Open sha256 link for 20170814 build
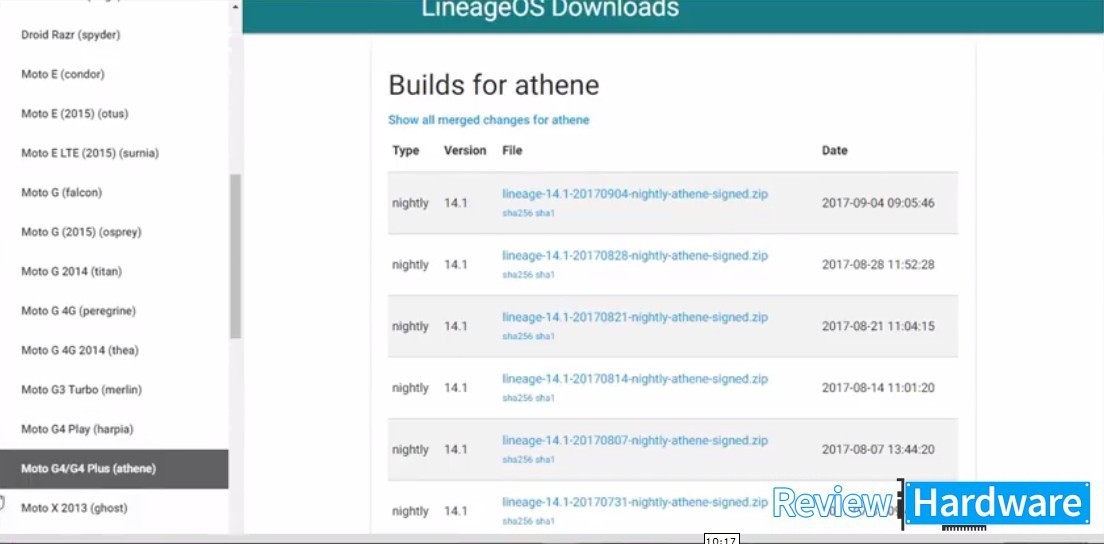Image resolution: width=1104 pixels, height=544 pixels. [x=517, y=398]
